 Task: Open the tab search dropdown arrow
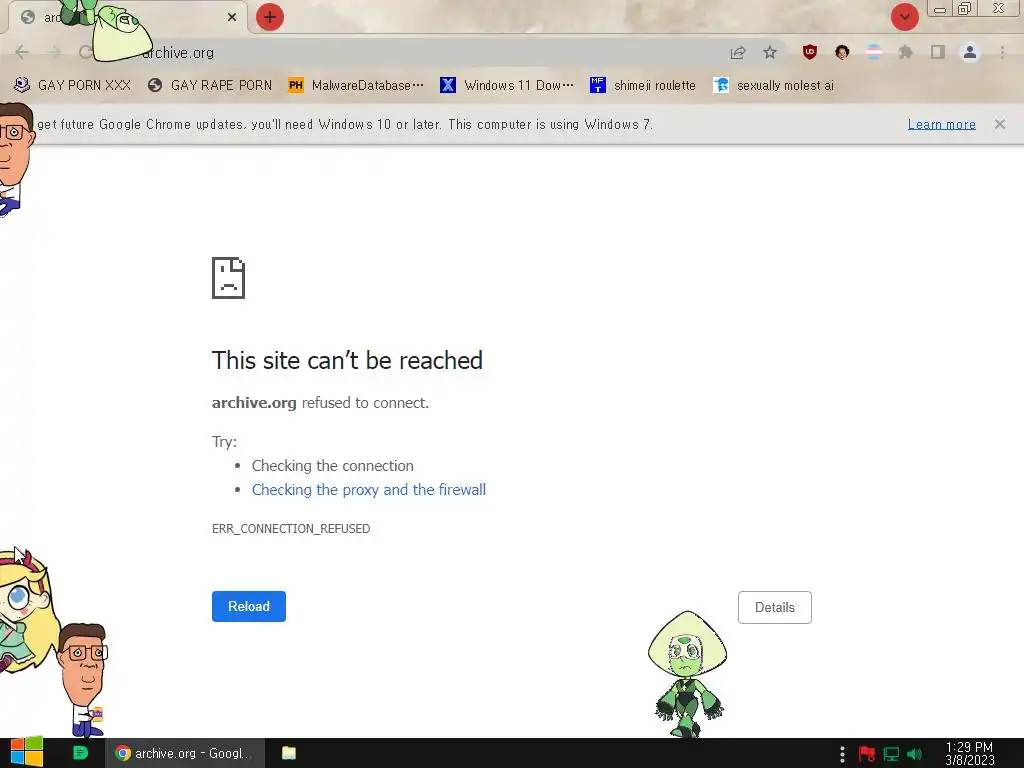click(x=904, y=17)
